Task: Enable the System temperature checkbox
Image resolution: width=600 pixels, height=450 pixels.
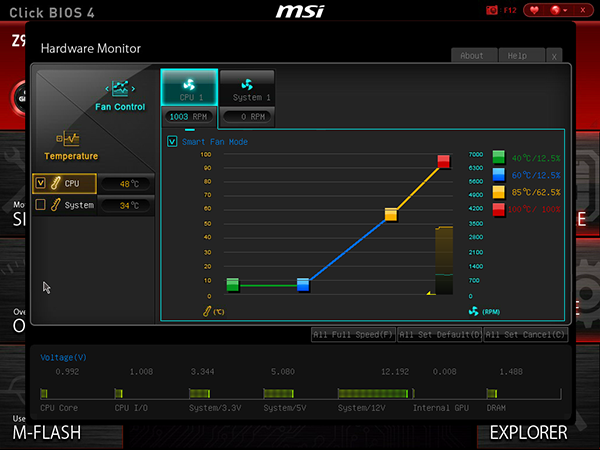Action: click(41, 205)
